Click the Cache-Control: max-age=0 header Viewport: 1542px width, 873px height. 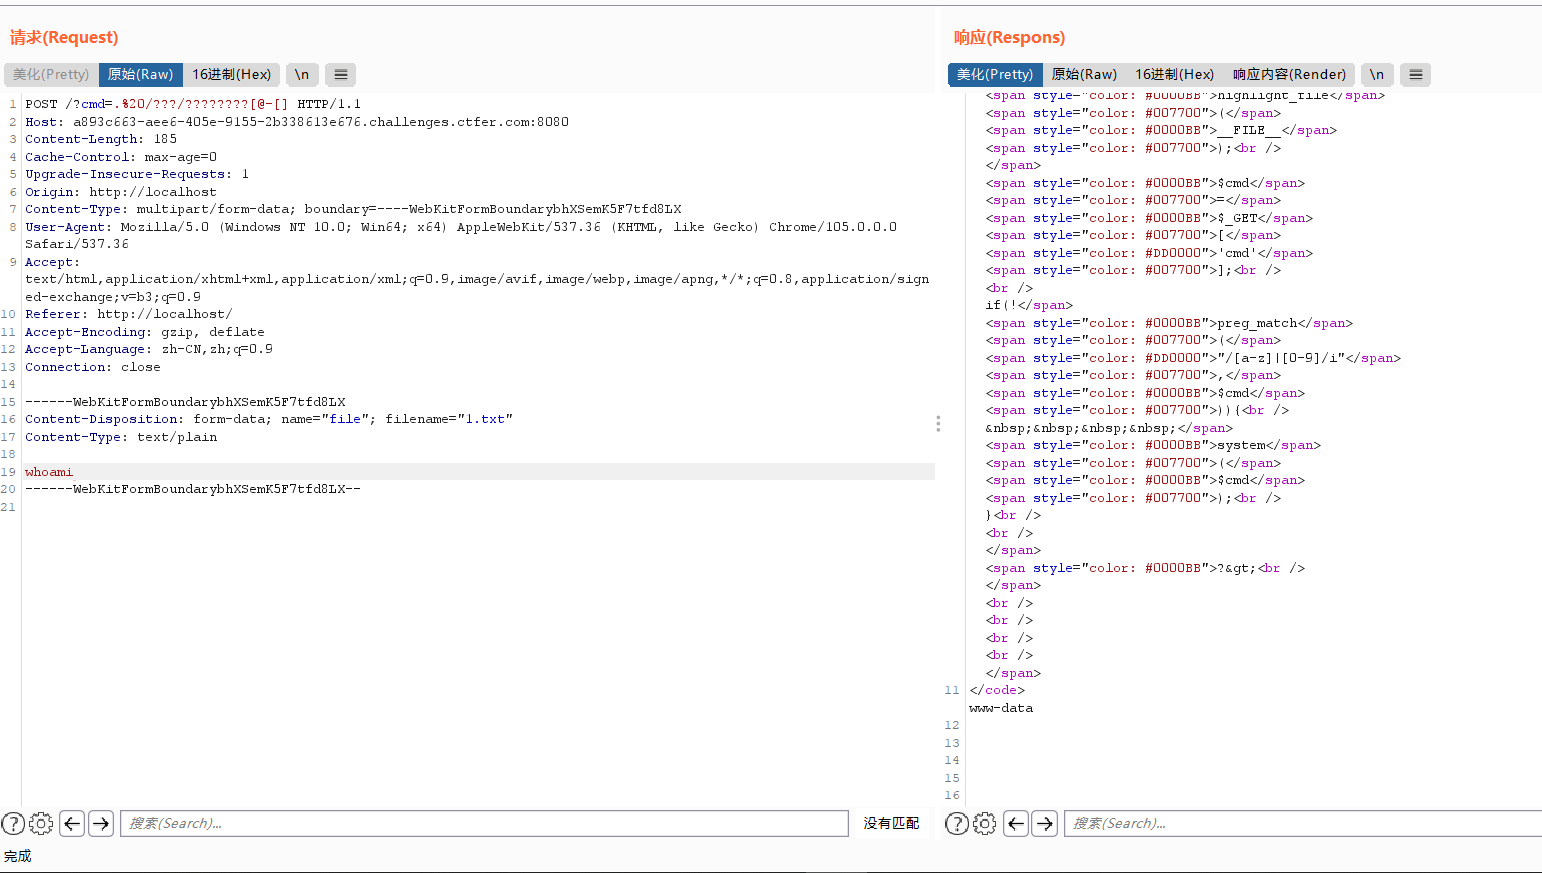point(121,157)
